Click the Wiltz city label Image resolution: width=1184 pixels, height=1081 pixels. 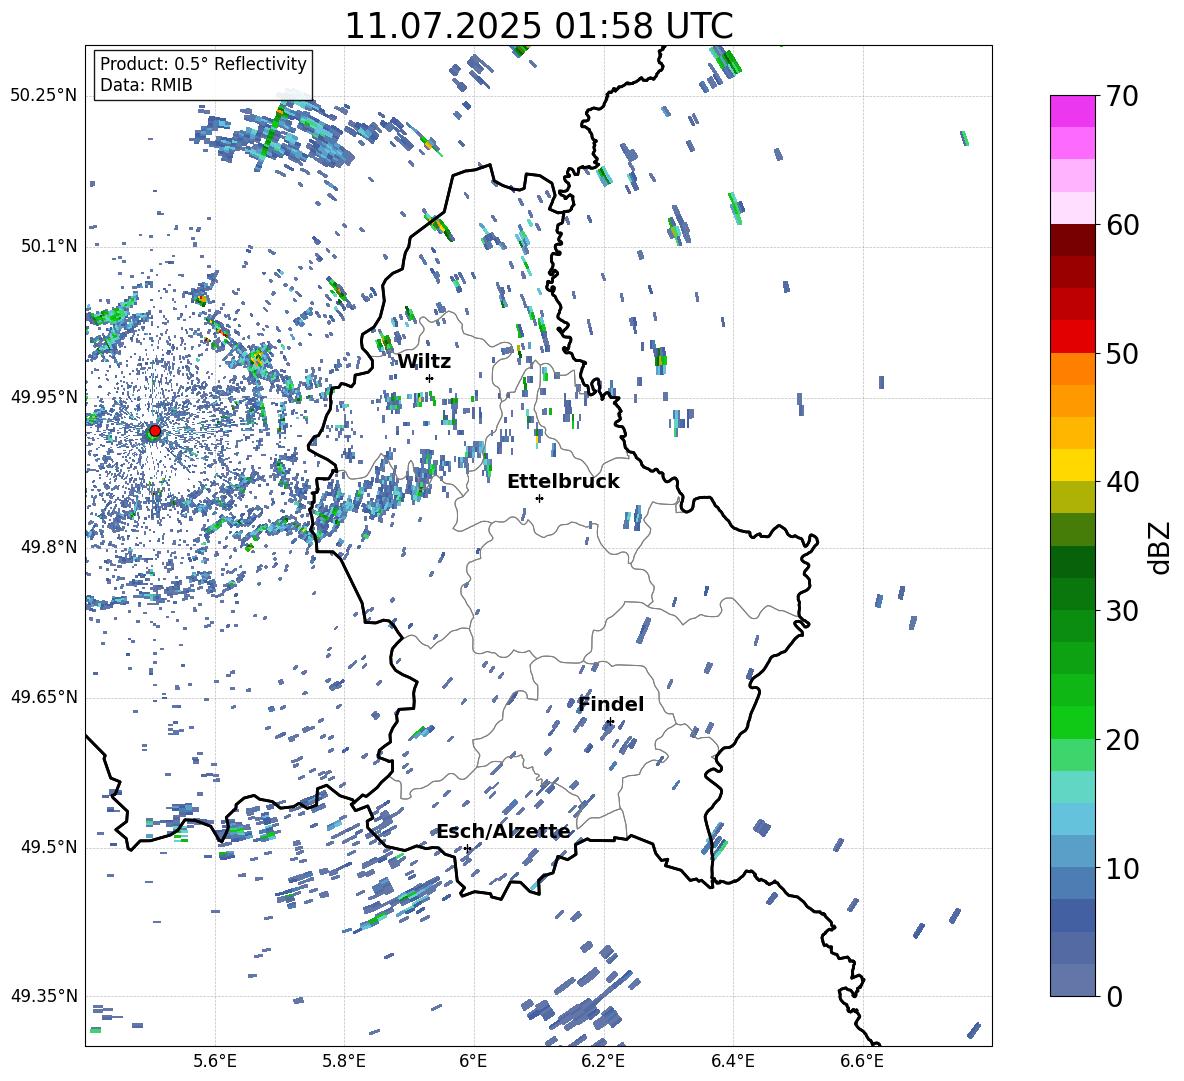pos(424,362)
